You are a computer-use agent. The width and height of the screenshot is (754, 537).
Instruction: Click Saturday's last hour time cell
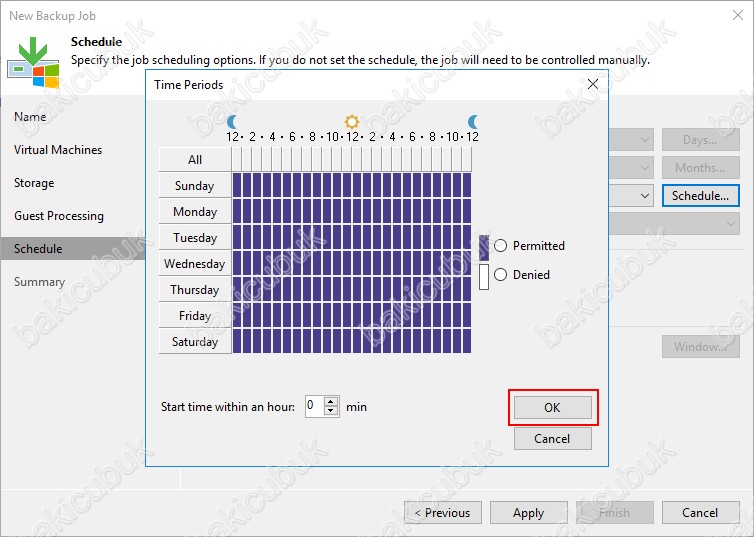click(x=467, y=341)
